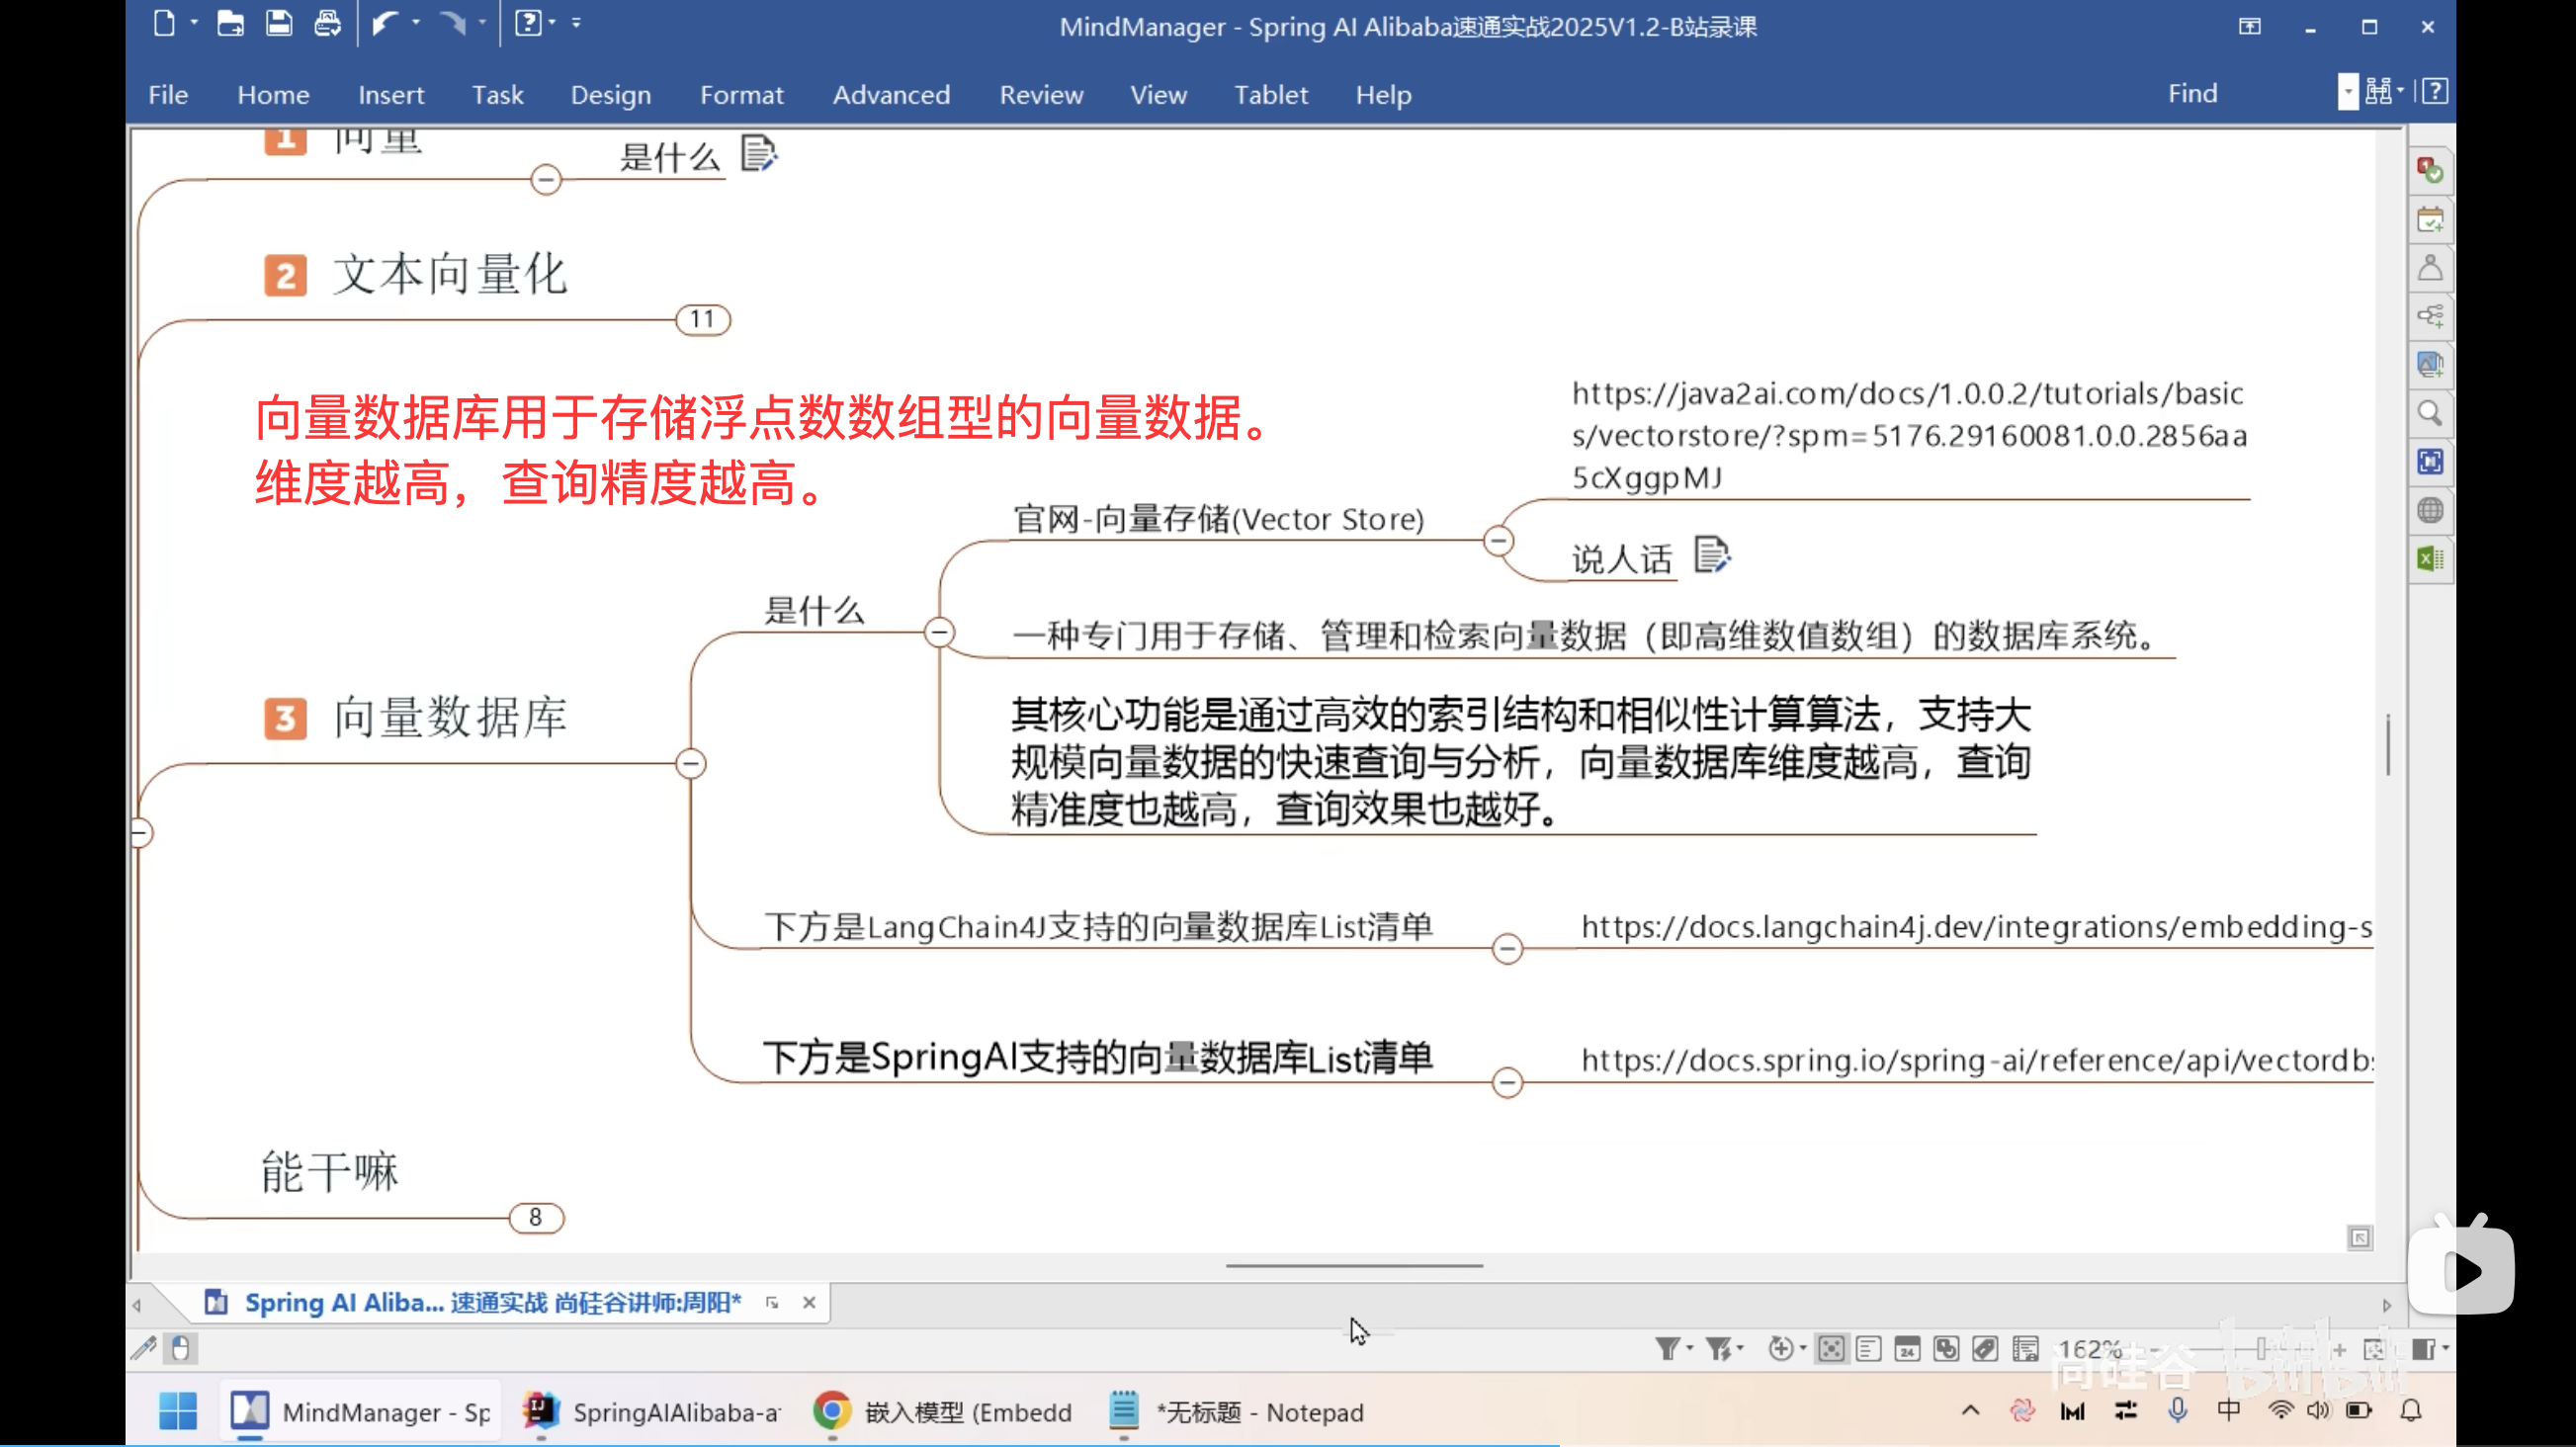This screenshot has width=2576, height=1447.
Task: Expand the collapsed node numbered 11 under 文本向量化
Action: (x=702, y=318)
